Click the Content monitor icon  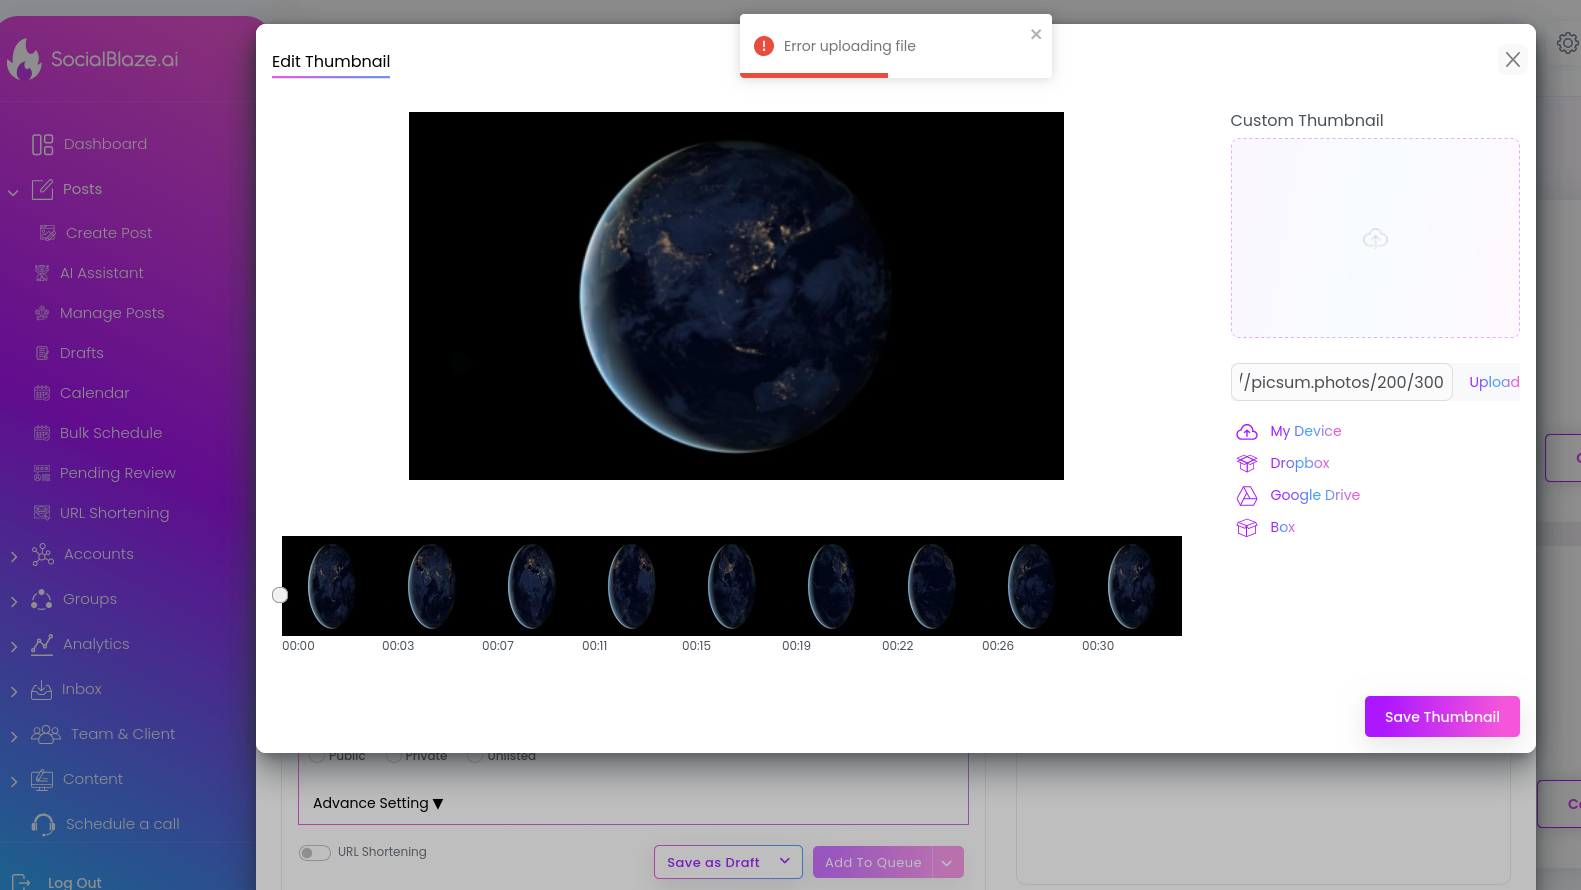pyautogui.click(x=42, y=779)
